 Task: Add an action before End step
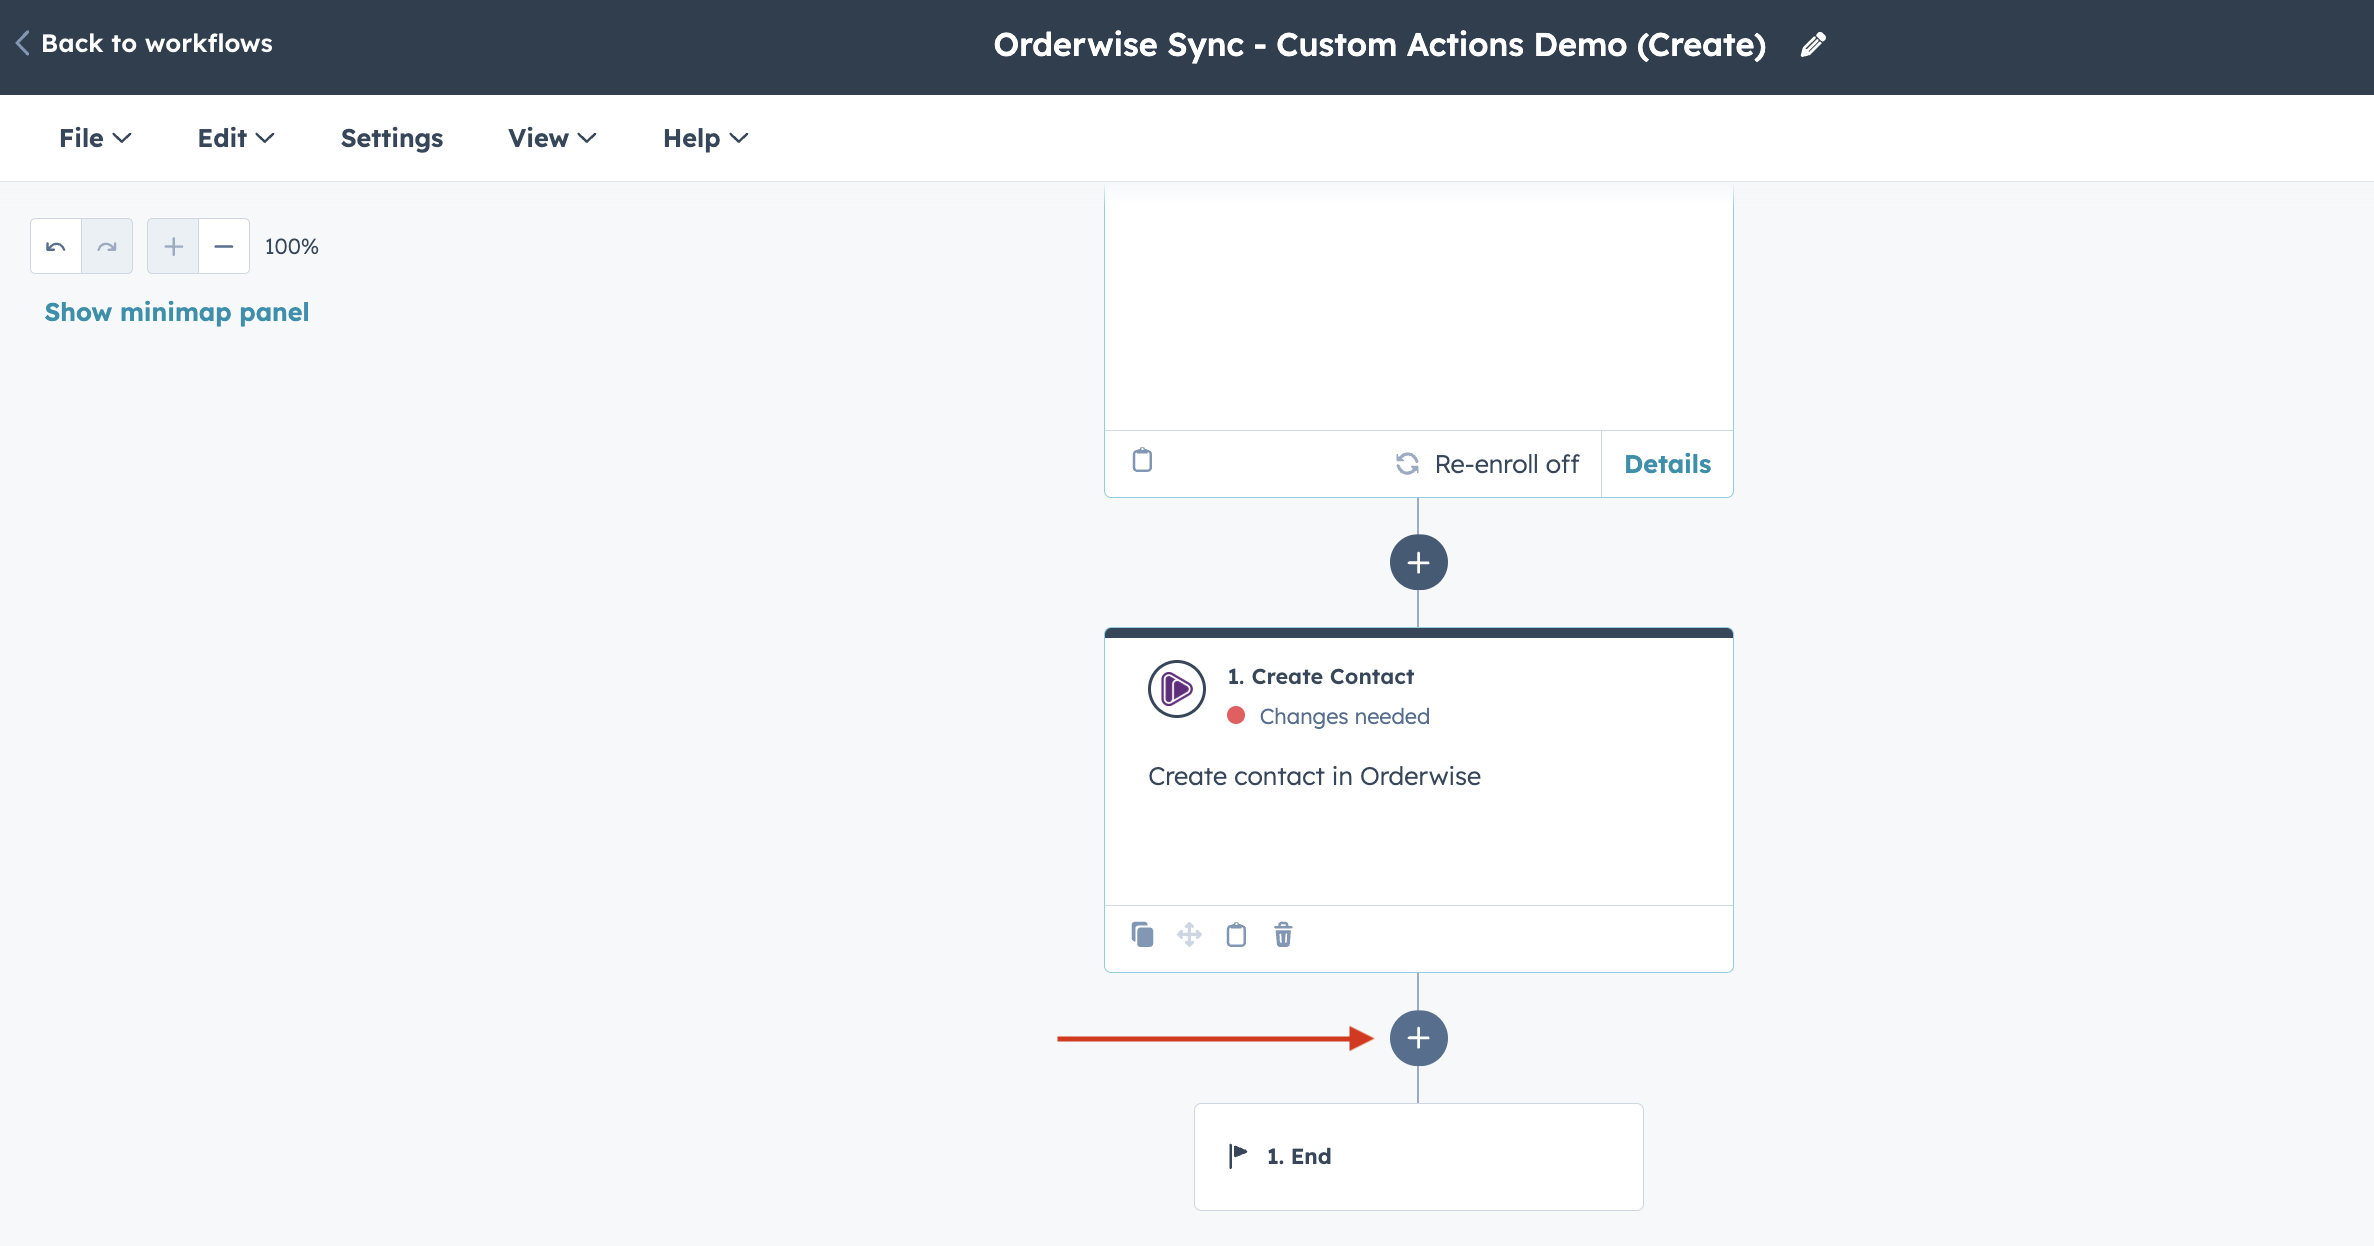tap(1418, 1038)
